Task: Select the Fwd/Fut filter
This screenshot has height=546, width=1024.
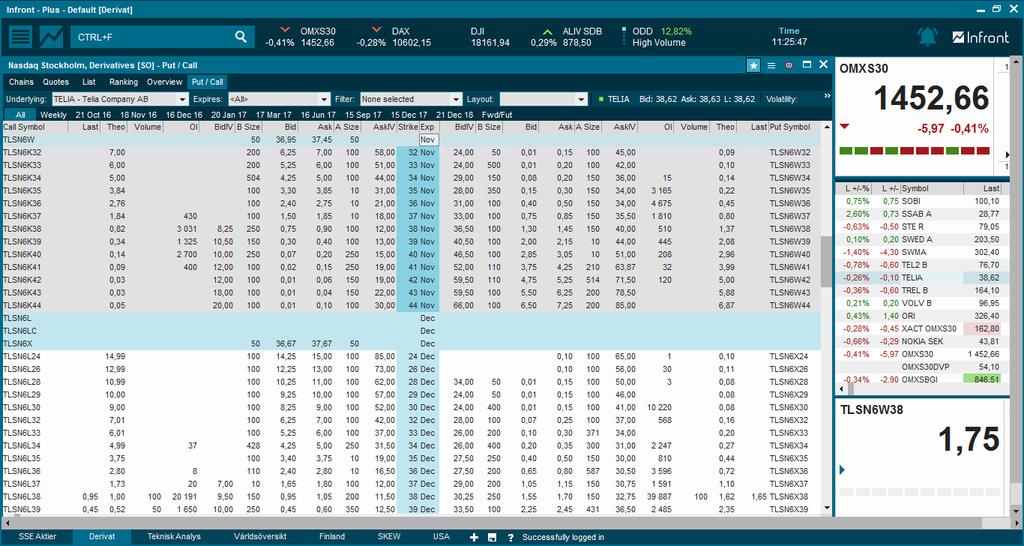Action: tap(497, 115)
